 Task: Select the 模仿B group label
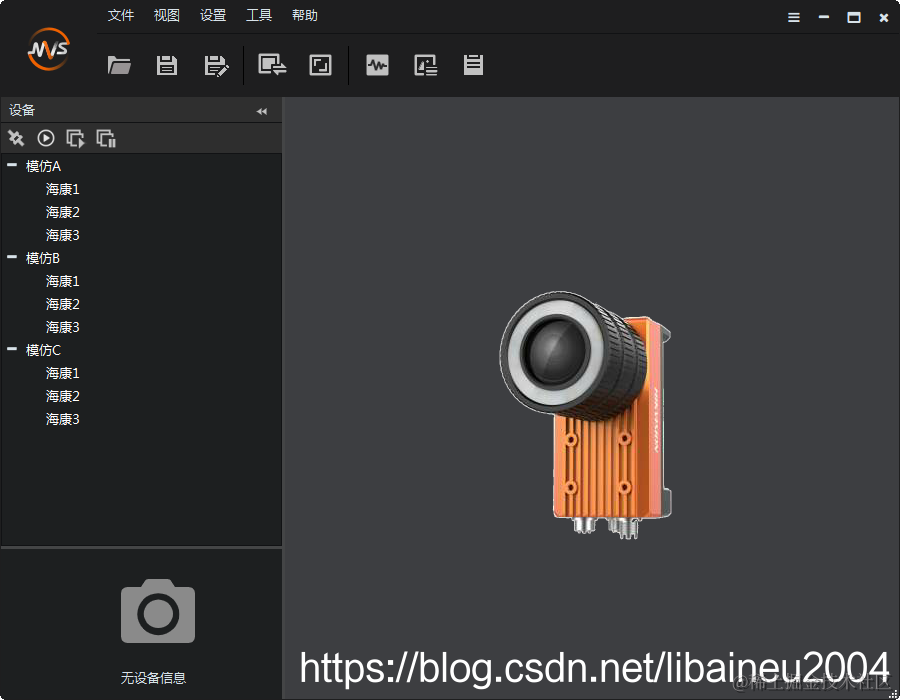42,258
